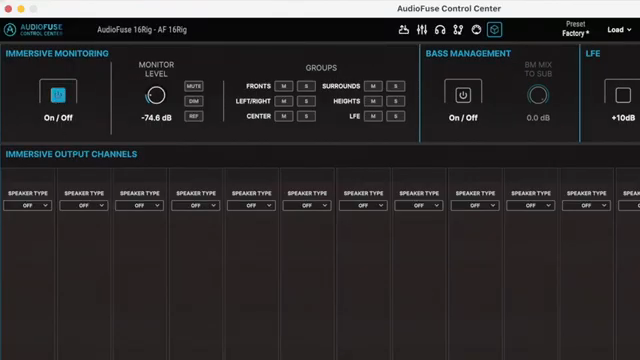Click the Bass Management heading
Screen dimensions: 640x360
coord(468,53)
